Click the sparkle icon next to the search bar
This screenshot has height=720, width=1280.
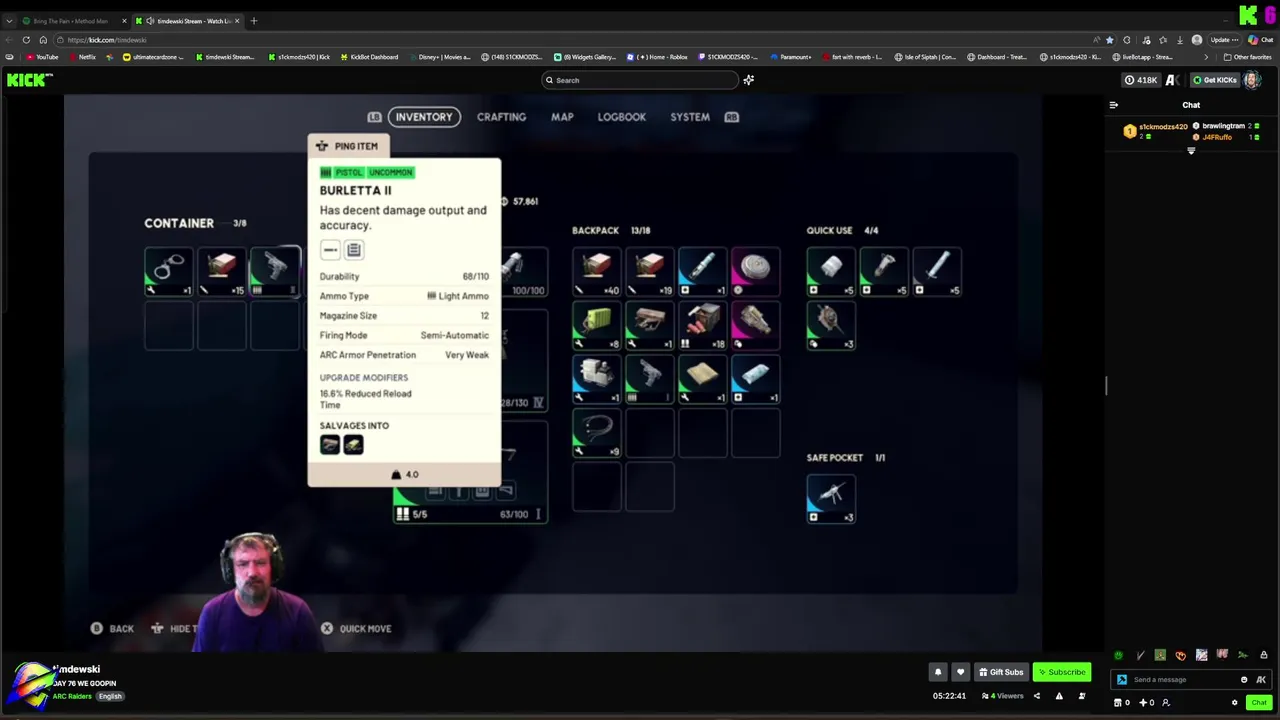click(x=748, y=80)
